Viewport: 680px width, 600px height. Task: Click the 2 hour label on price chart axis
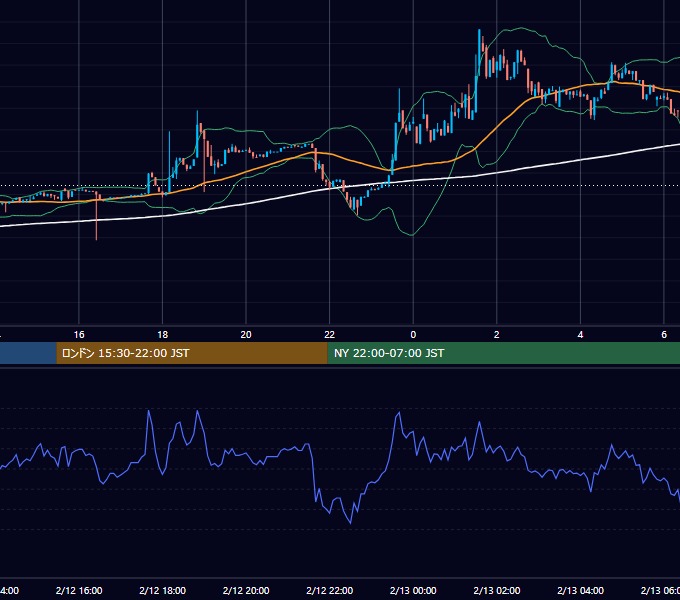[497, 335]
